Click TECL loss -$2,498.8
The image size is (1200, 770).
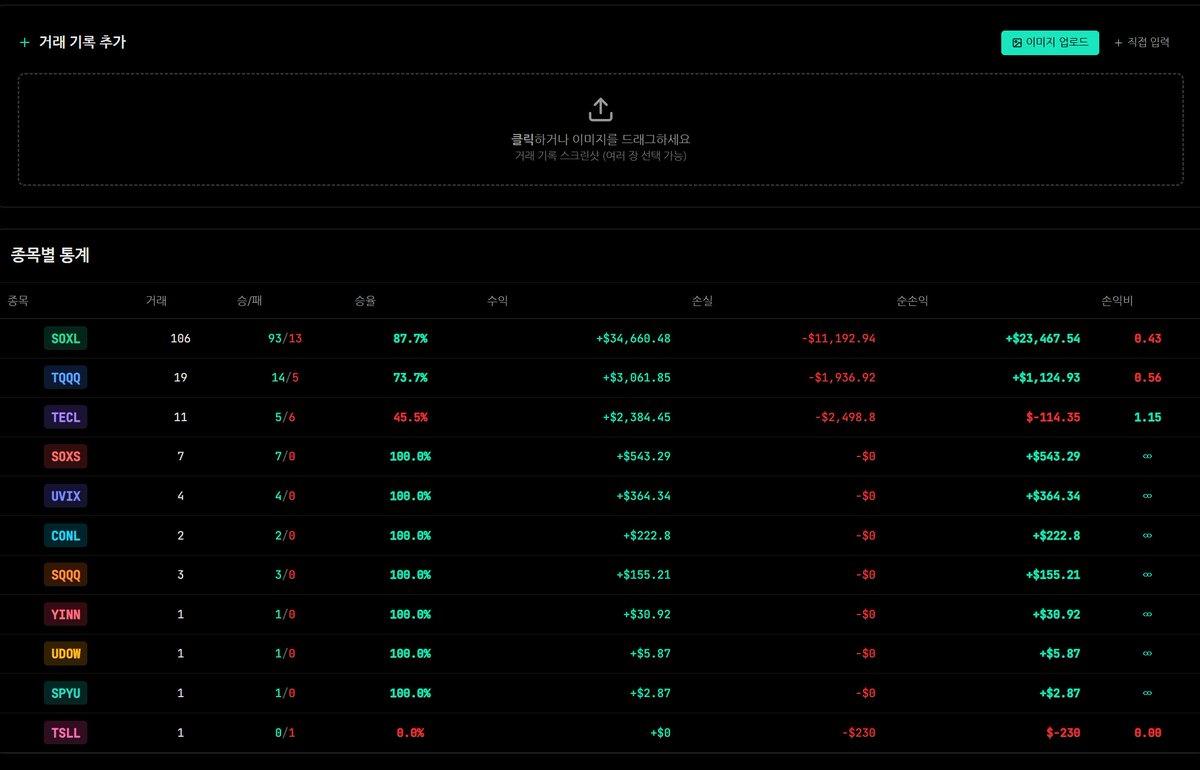tap(845, 417)
